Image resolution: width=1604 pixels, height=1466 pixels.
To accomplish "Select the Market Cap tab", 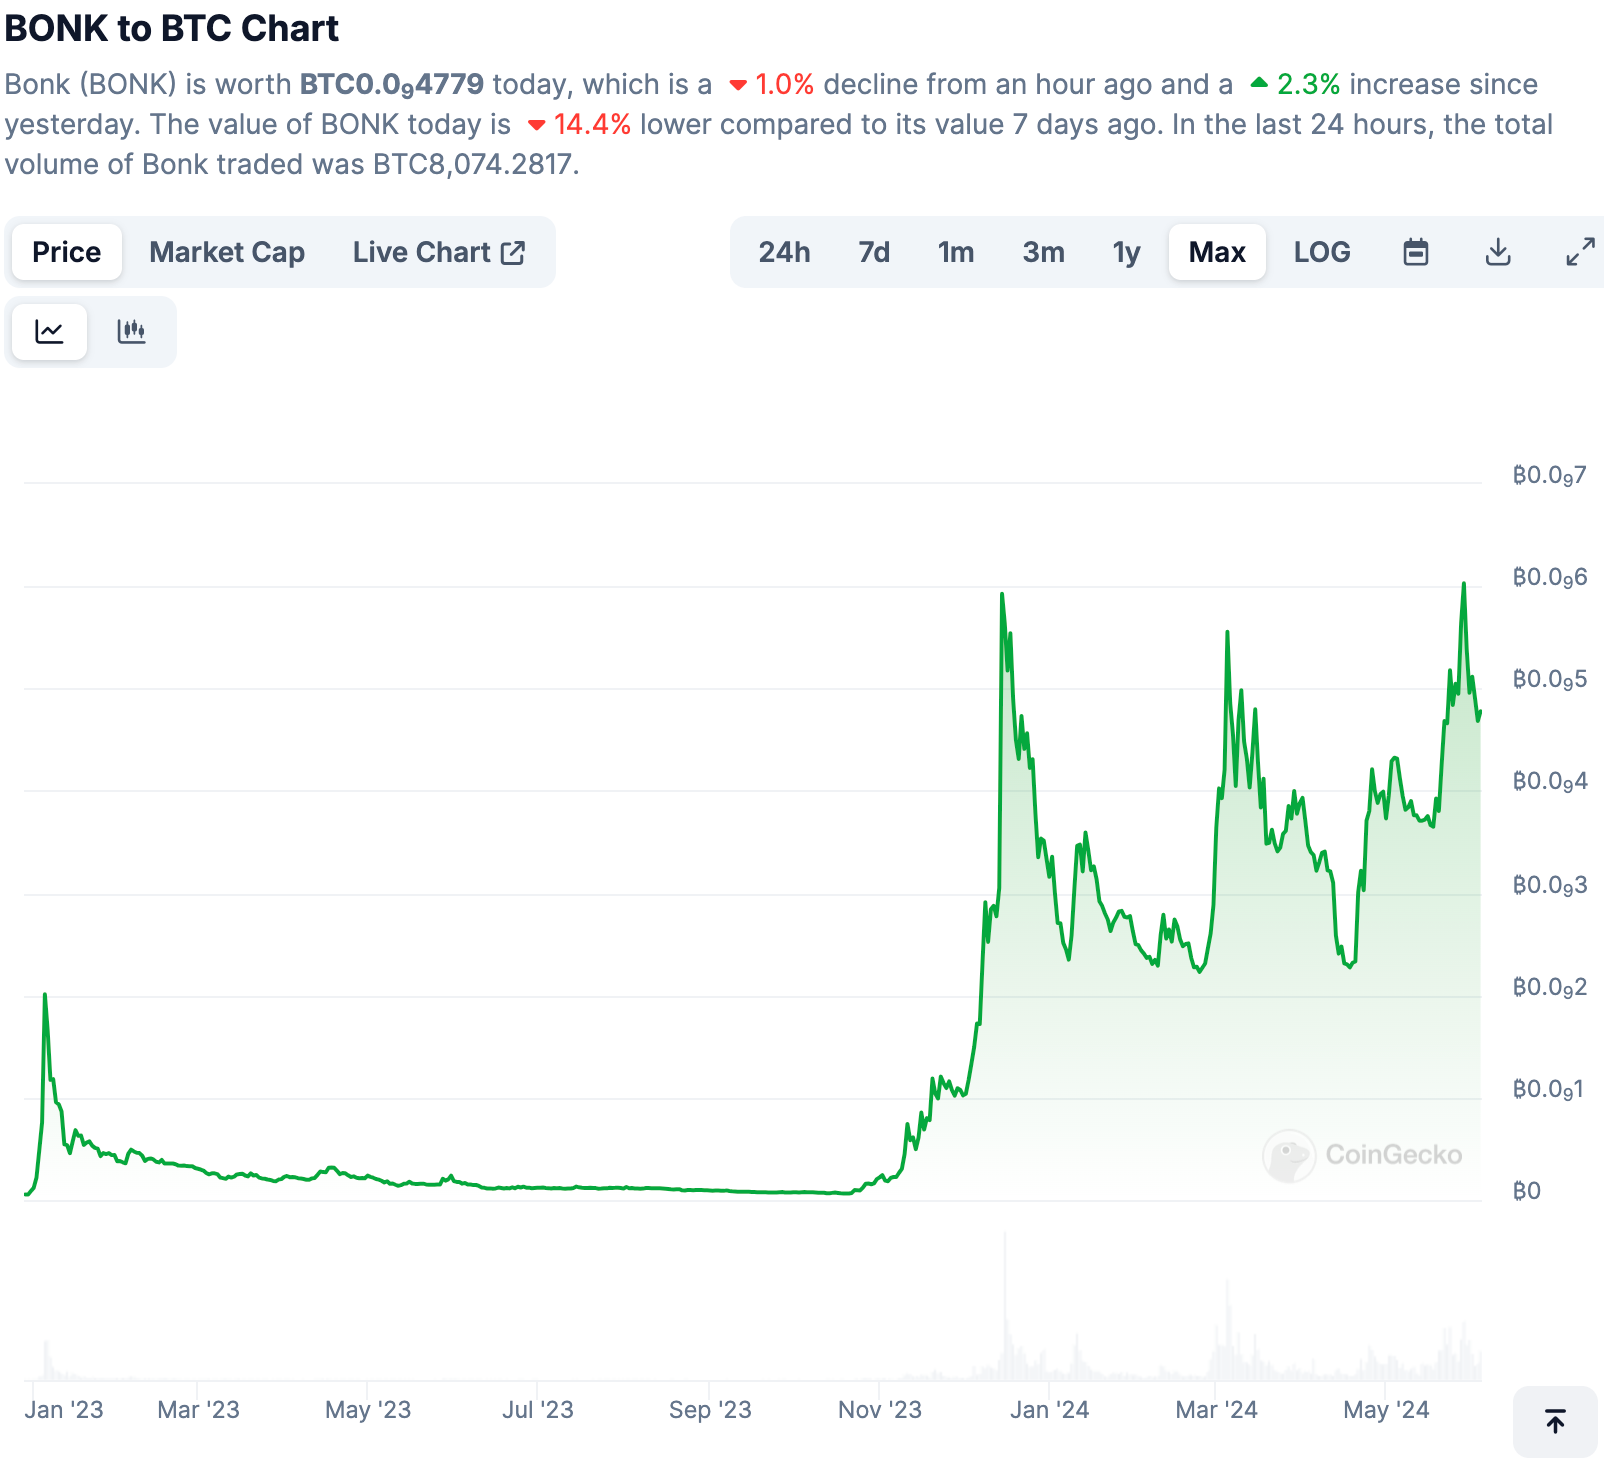I will [227, 252].
